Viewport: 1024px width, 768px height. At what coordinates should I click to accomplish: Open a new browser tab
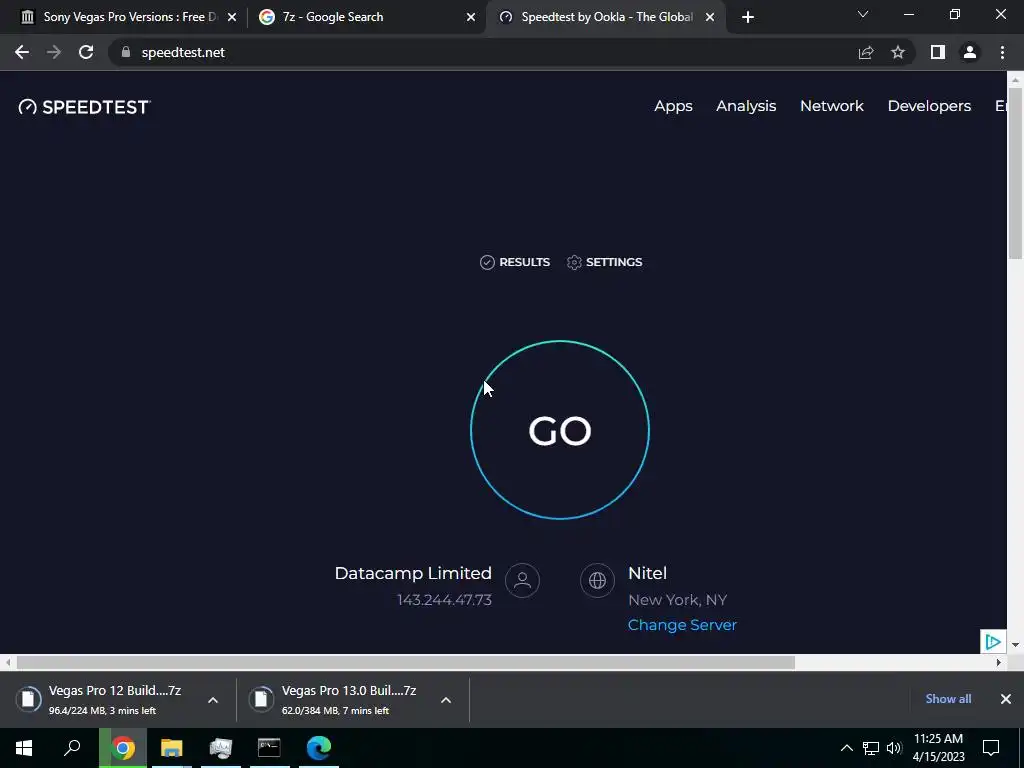748,17
